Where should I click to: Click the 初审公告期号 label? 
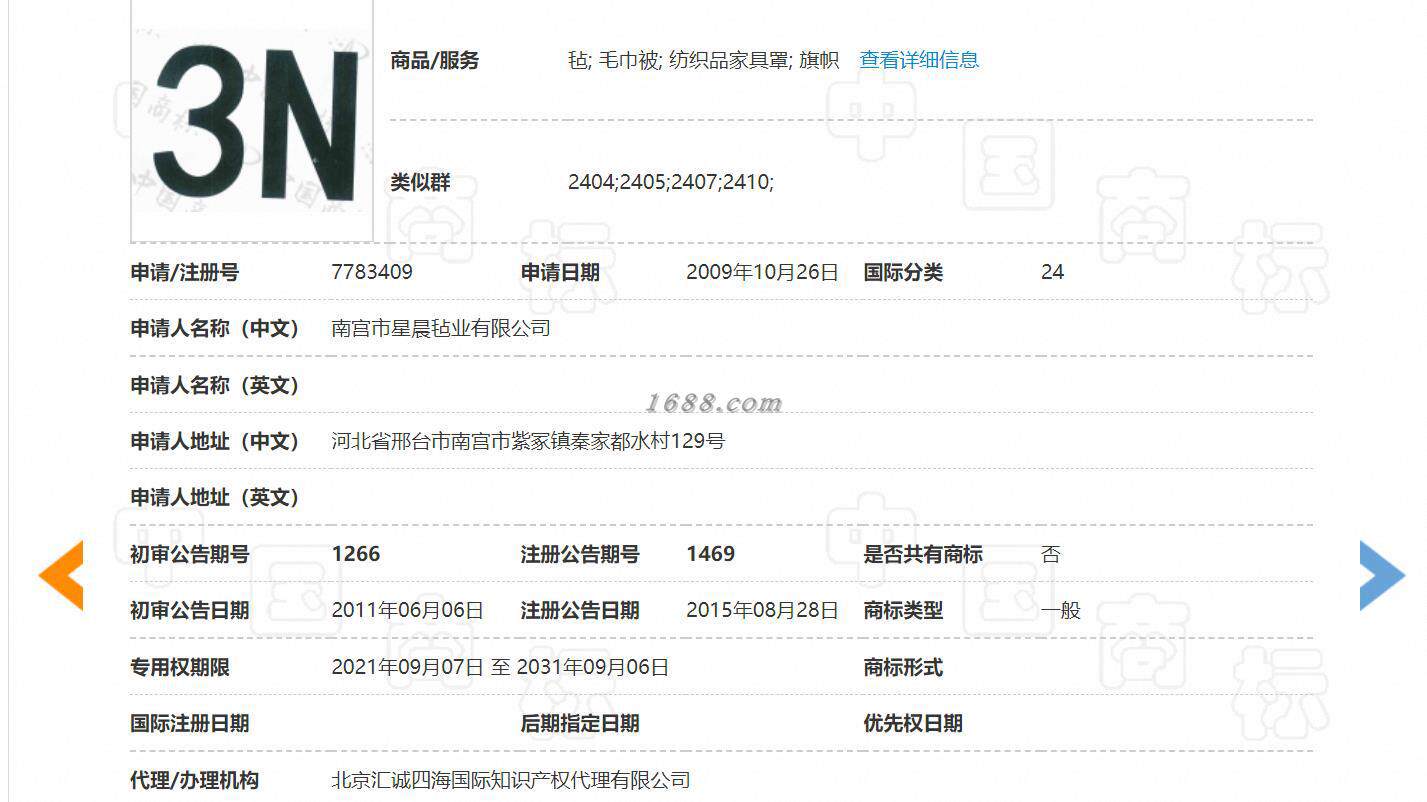190,554
